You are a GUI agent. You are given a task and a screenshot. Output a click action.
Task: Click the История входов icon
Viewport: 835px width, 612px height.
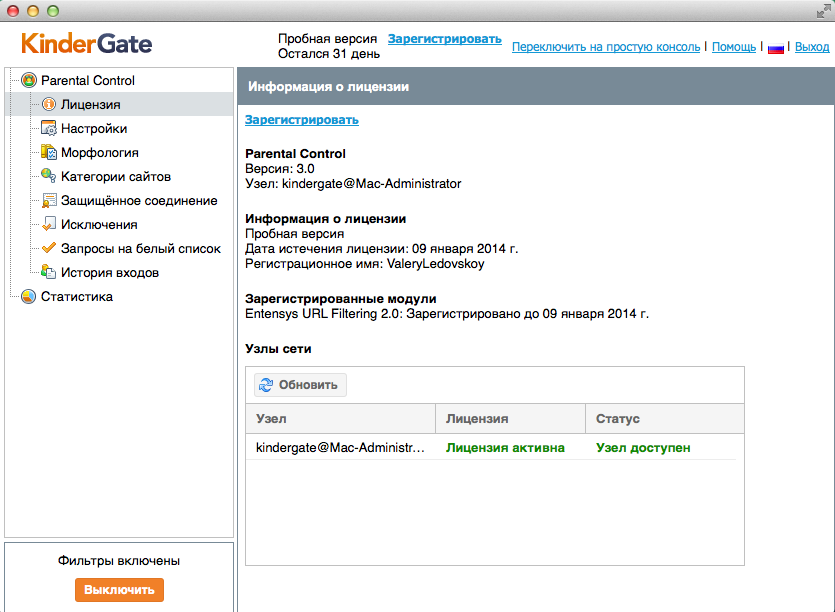pos(49,273)
